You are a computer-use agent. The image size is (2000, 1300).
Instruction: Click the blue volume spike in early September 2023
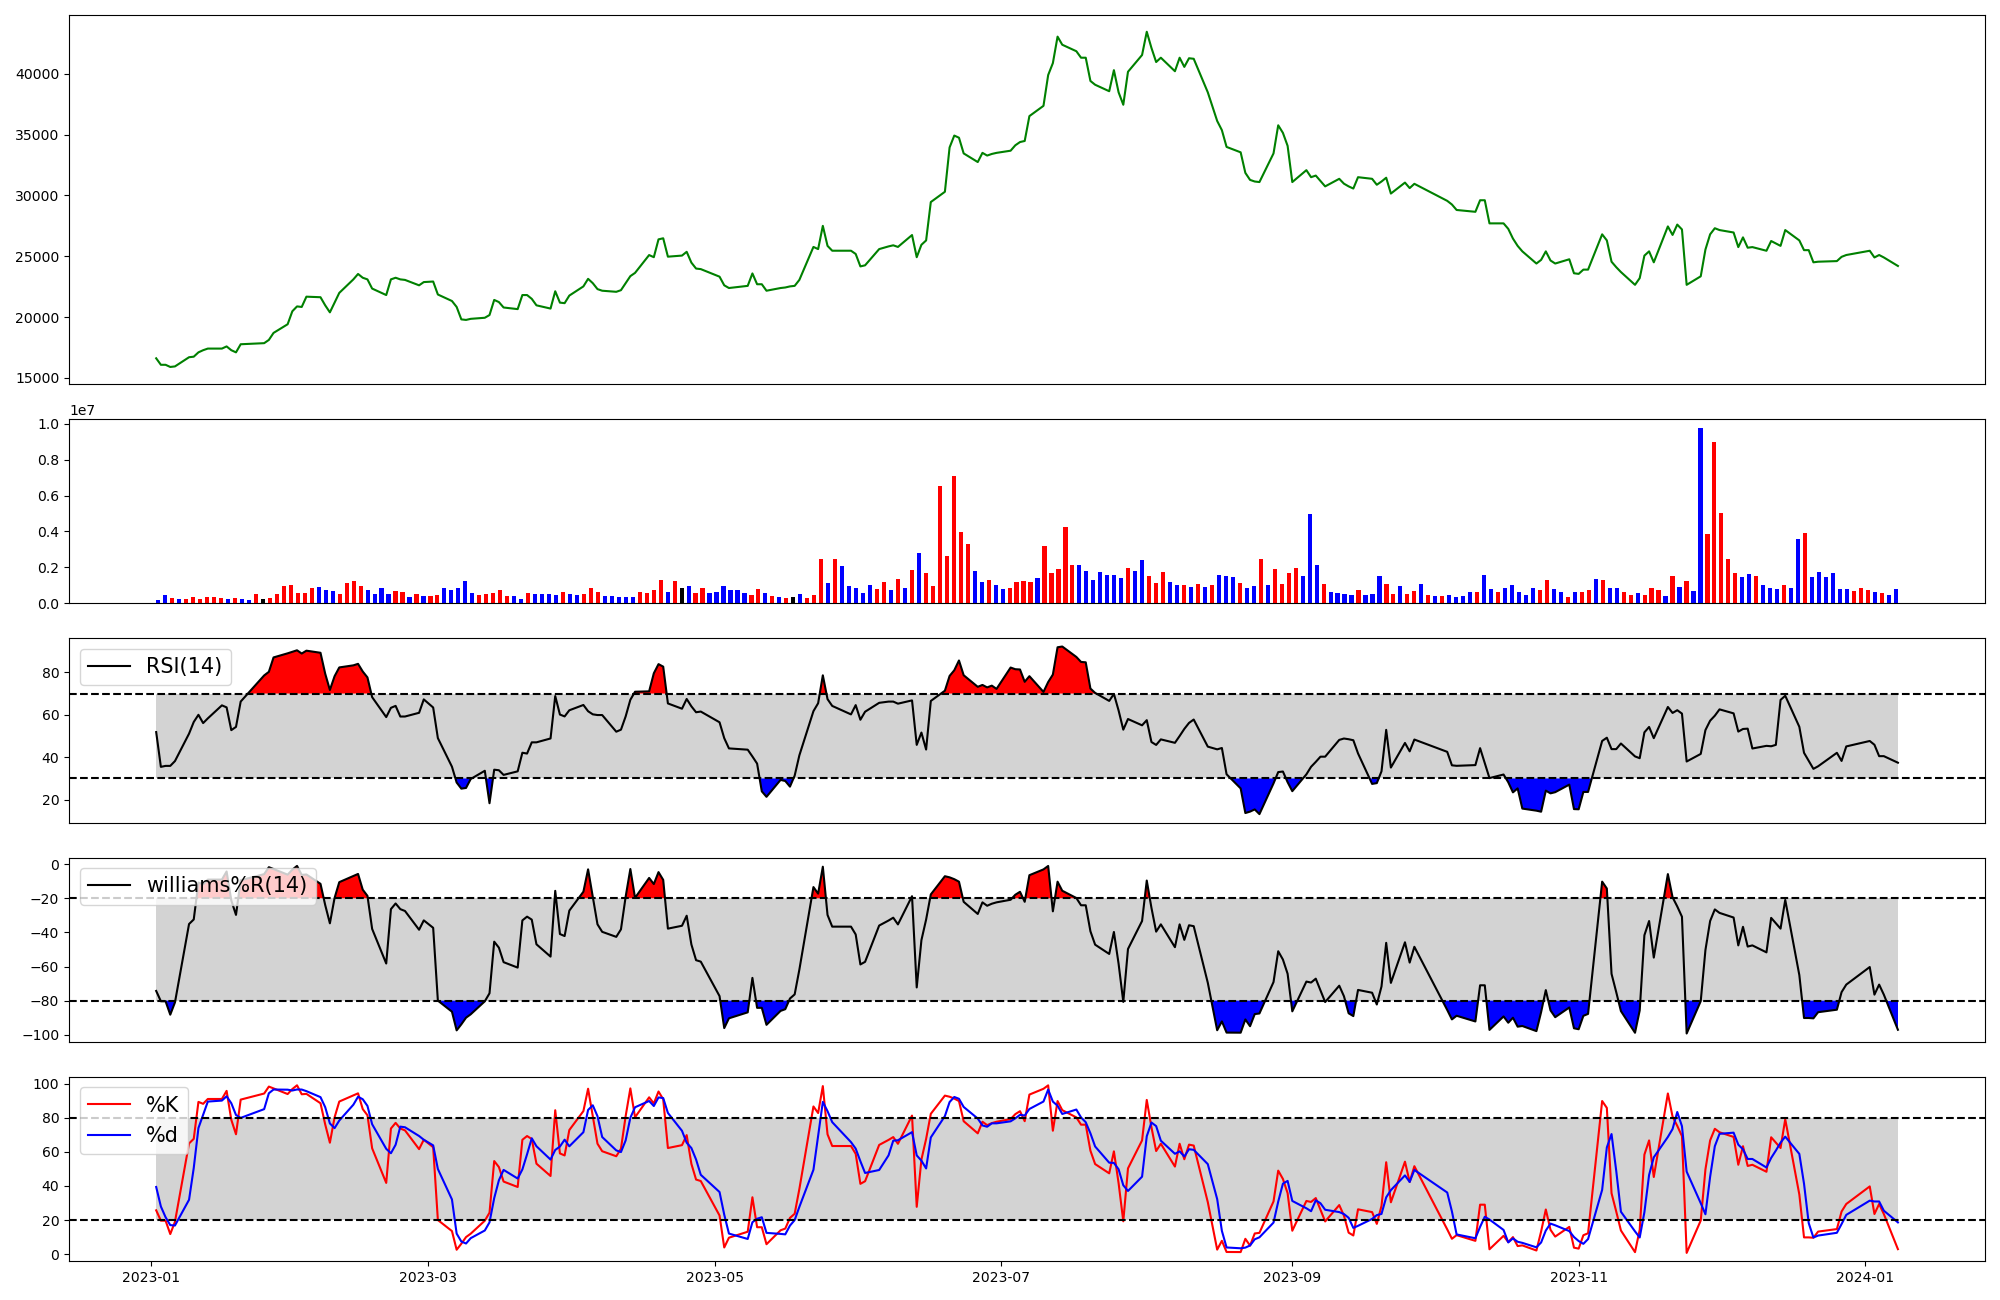(x=1310, y=560)
